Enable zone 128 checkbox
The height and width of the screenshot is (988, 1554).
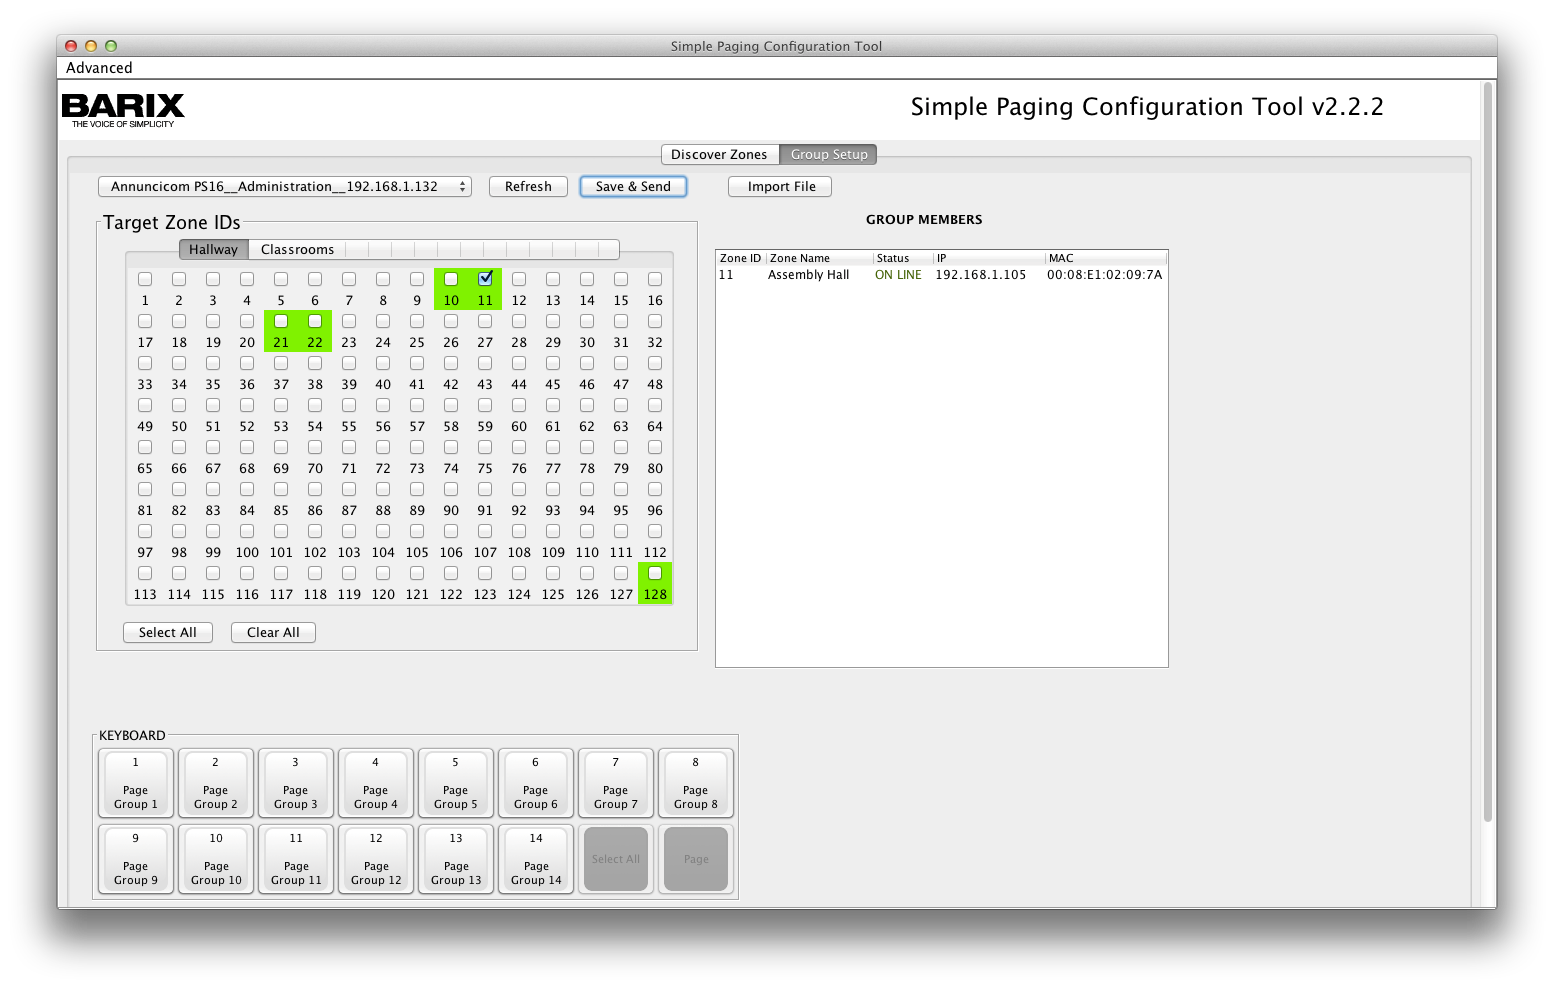(x=655, y=573)
